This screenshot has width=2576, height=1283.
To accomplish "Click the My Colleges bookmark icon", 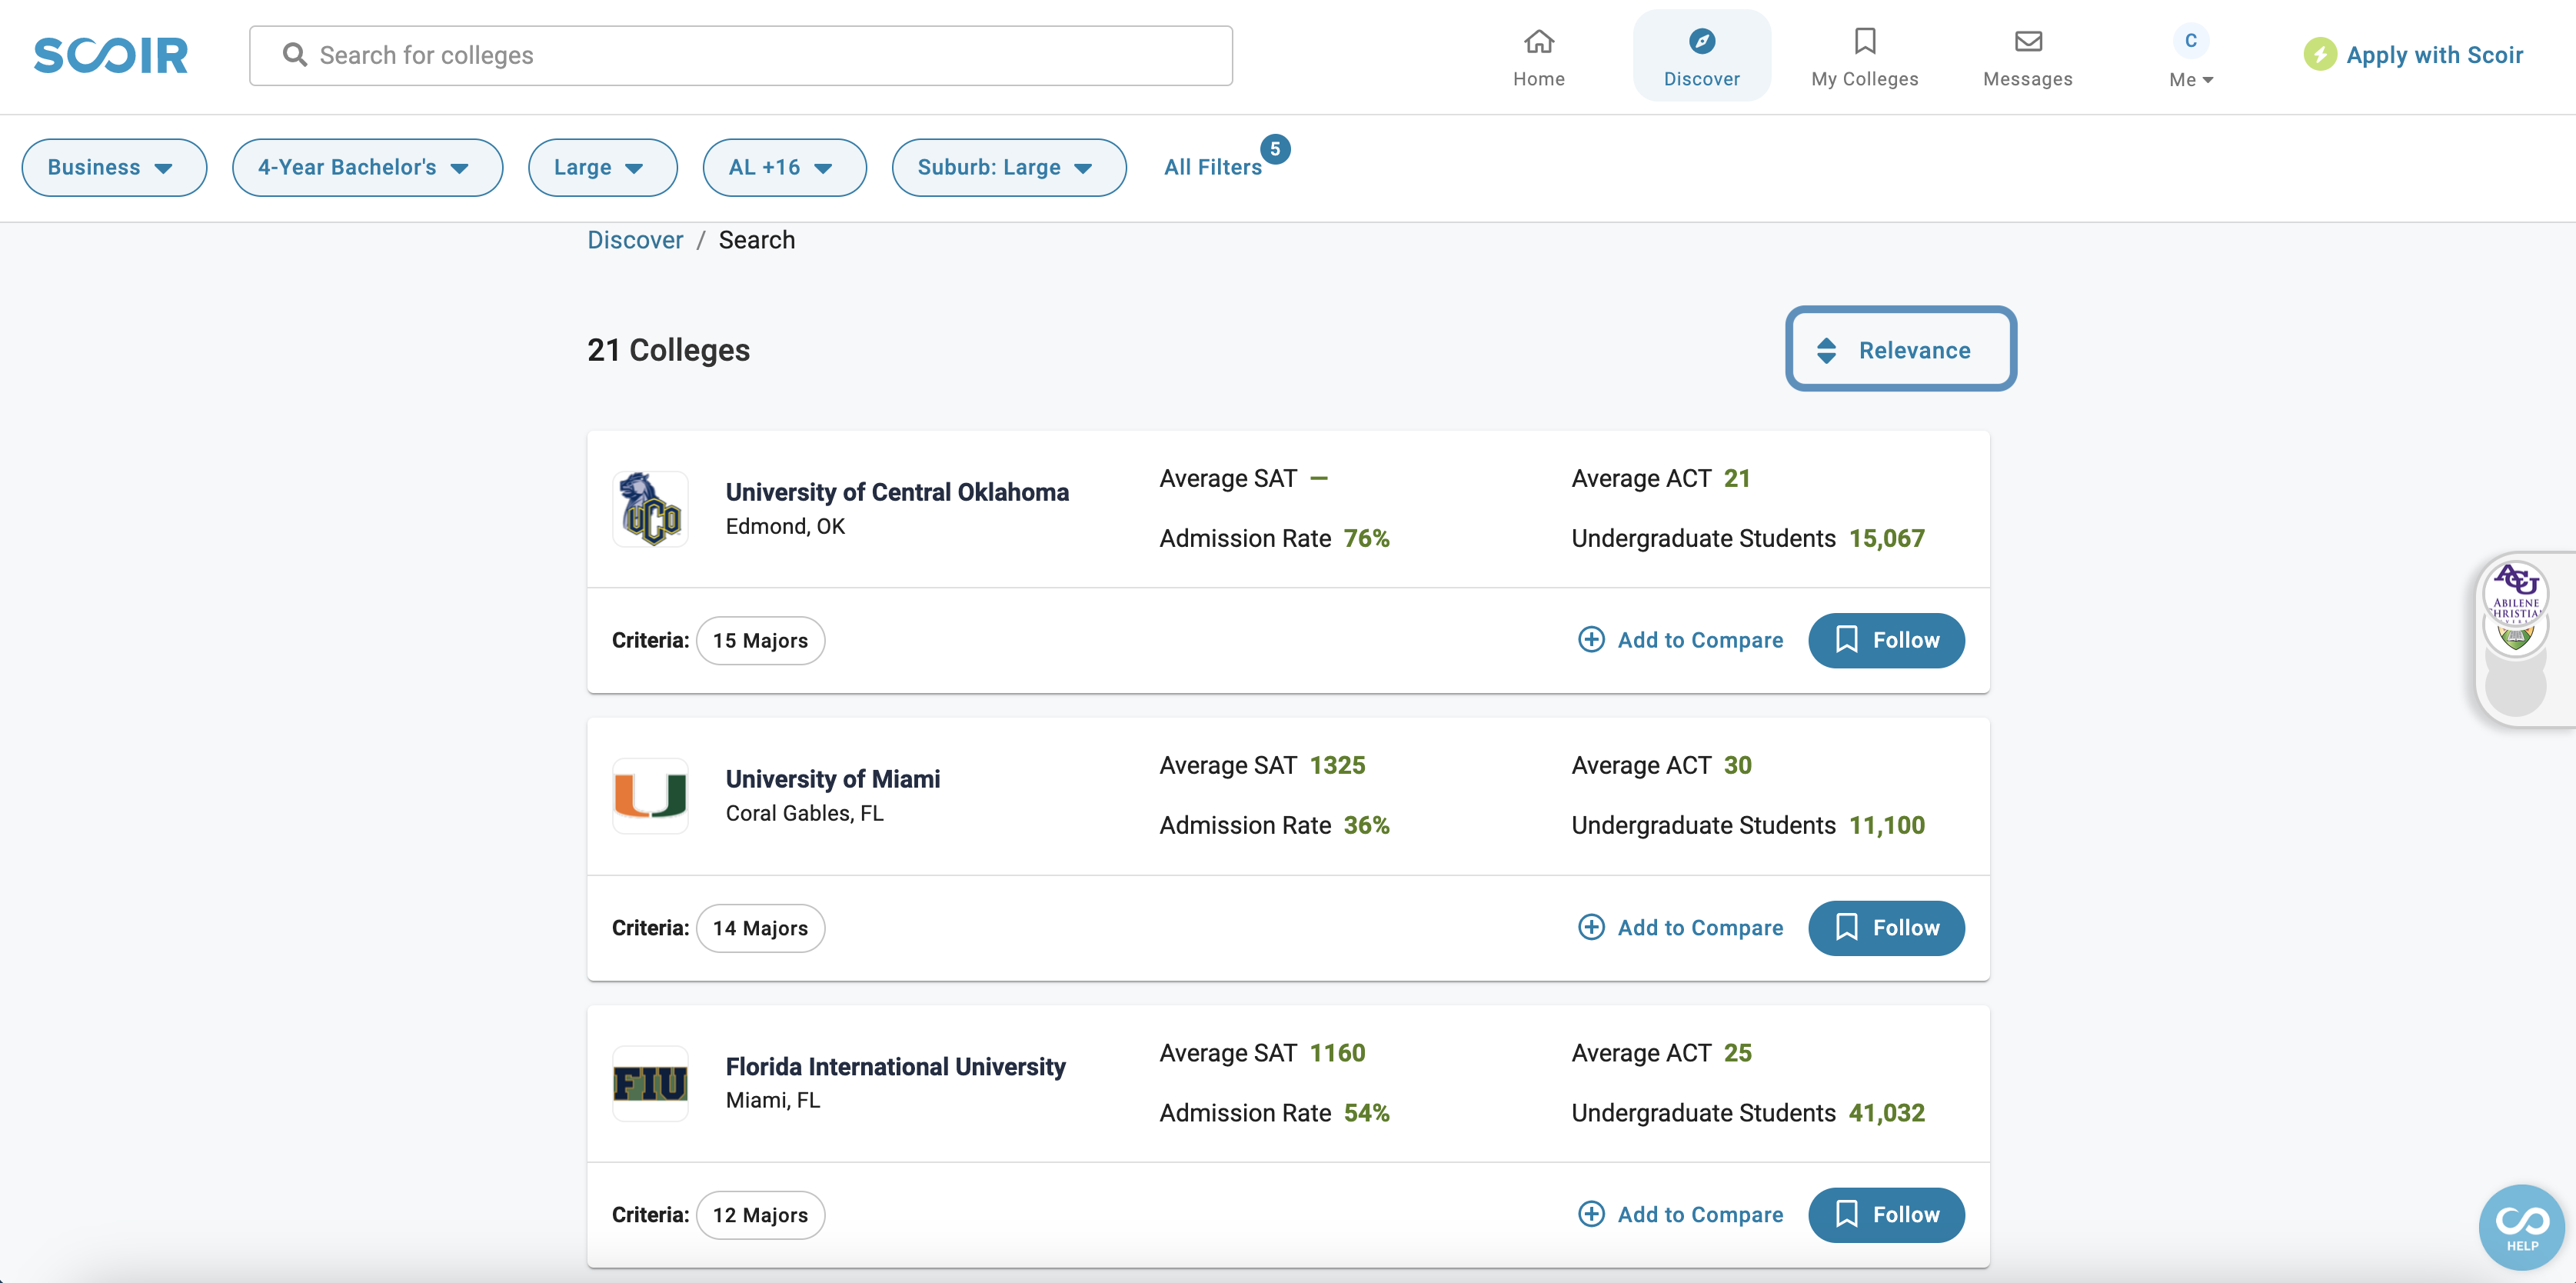I will tap(1864, 41).
